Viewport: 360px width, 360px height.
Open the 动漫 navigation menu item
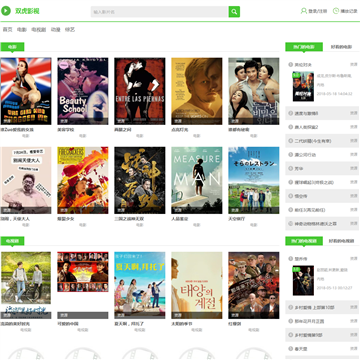tap(55, 30)
